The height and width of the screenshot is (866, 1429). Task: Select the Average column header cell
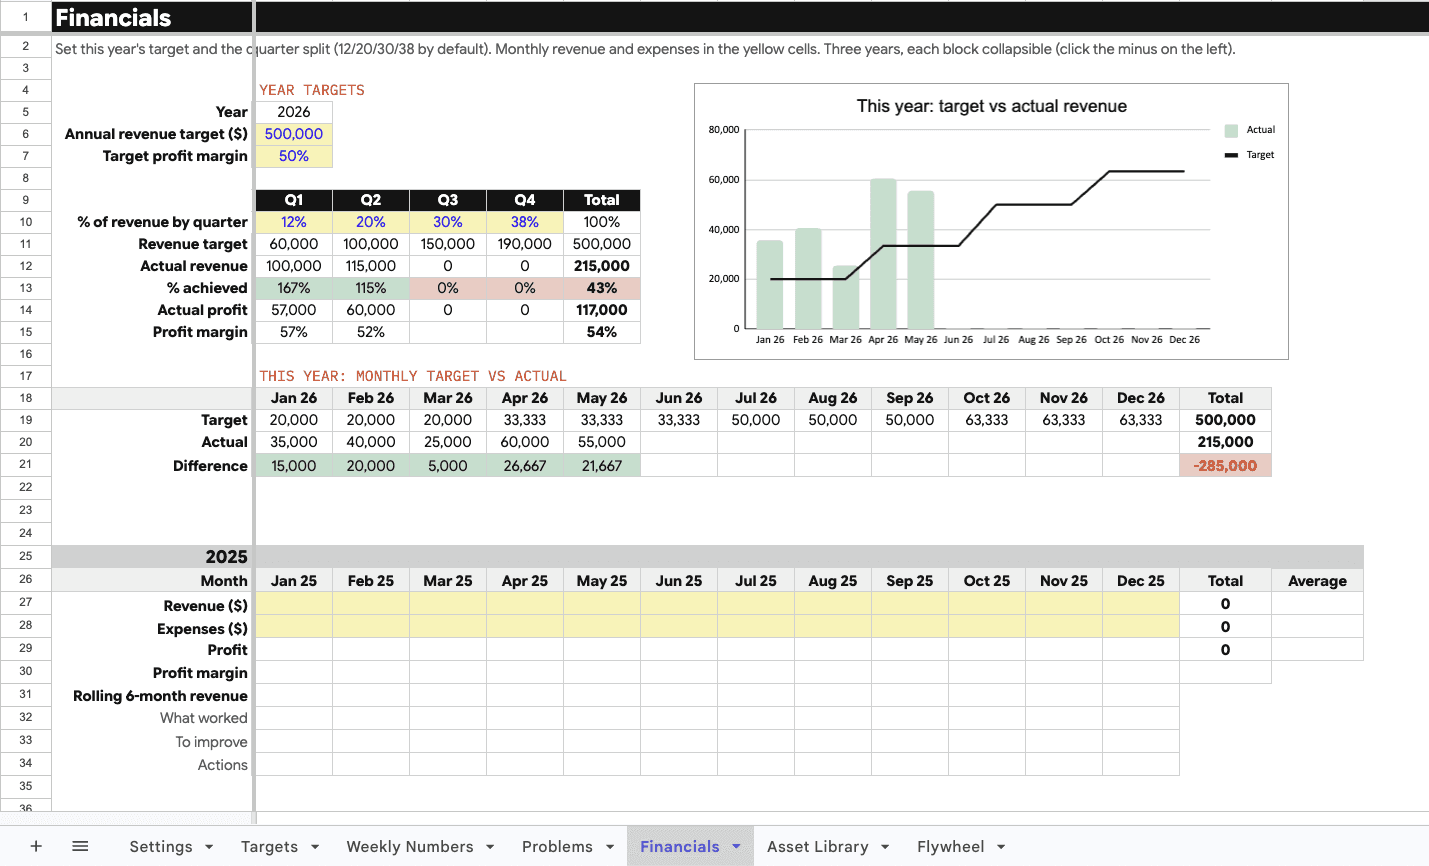click(1317, 581)
